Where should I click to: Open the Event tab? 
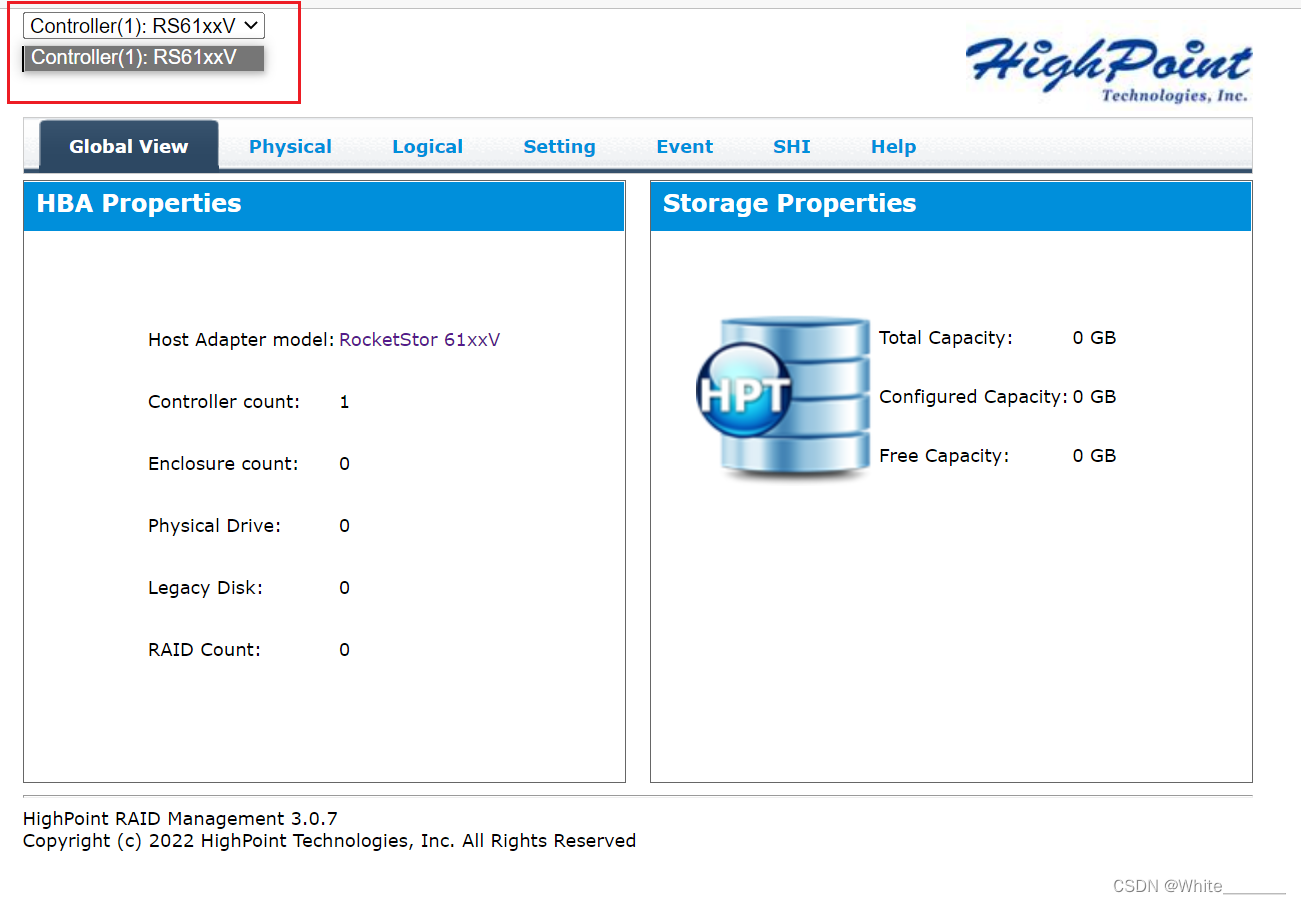coord(684,146)
